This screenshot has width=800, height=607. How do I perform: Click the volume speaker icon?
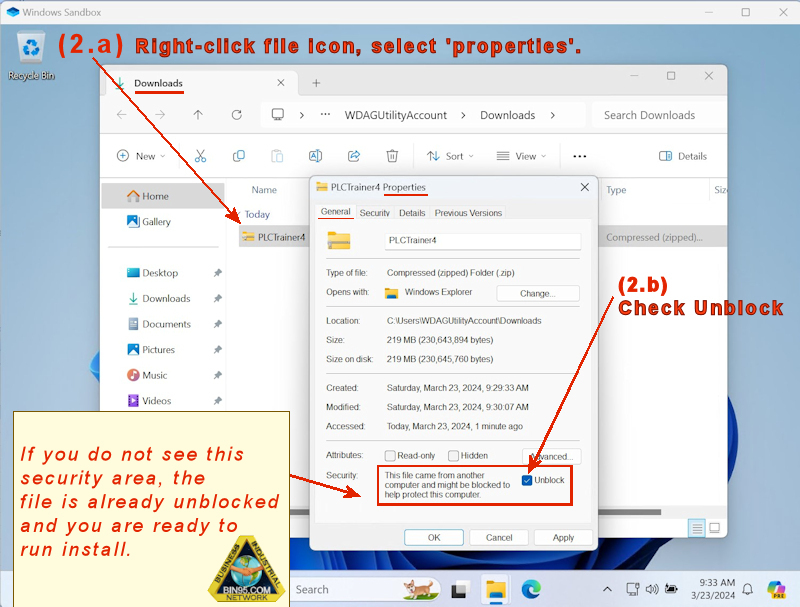652,590
